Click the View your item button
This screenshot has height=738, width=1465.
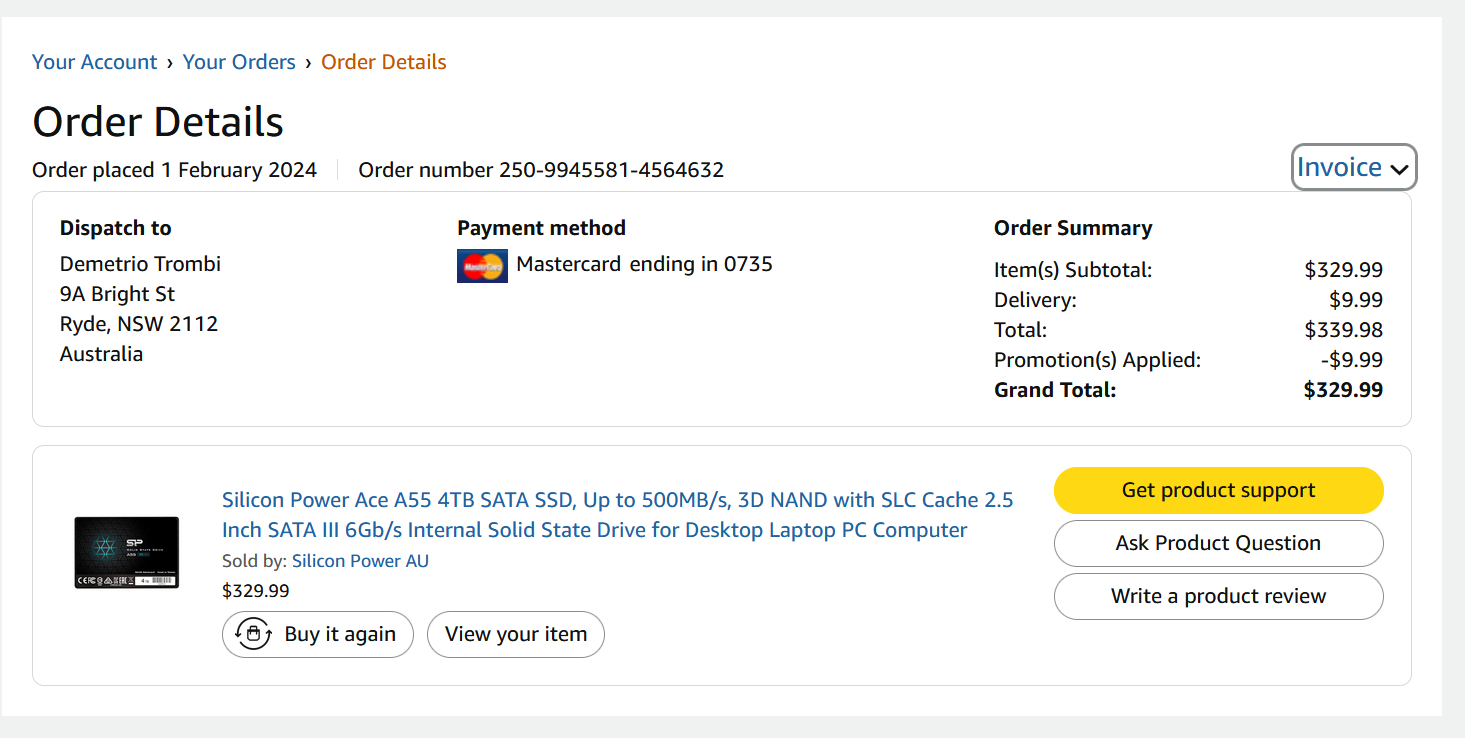pyautogui.click(x=515, y=634)
